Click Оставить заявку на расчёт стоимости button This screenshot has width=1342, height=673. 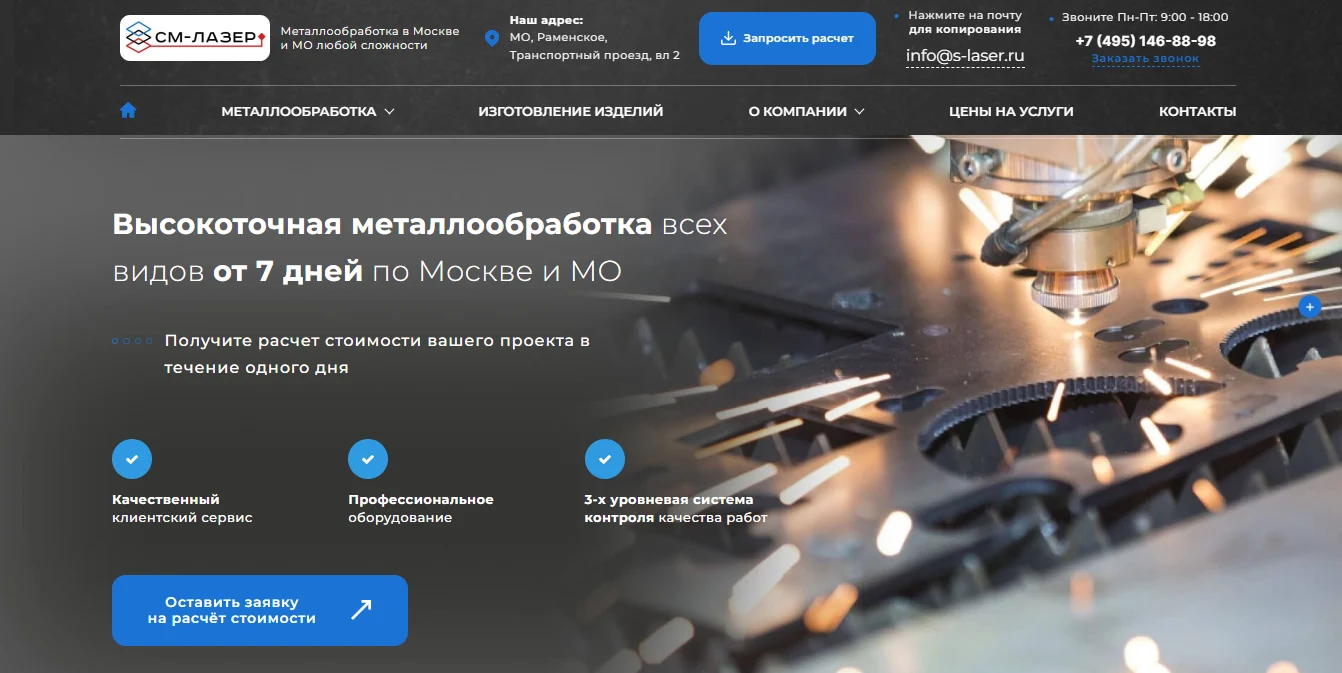coord(232,610)
